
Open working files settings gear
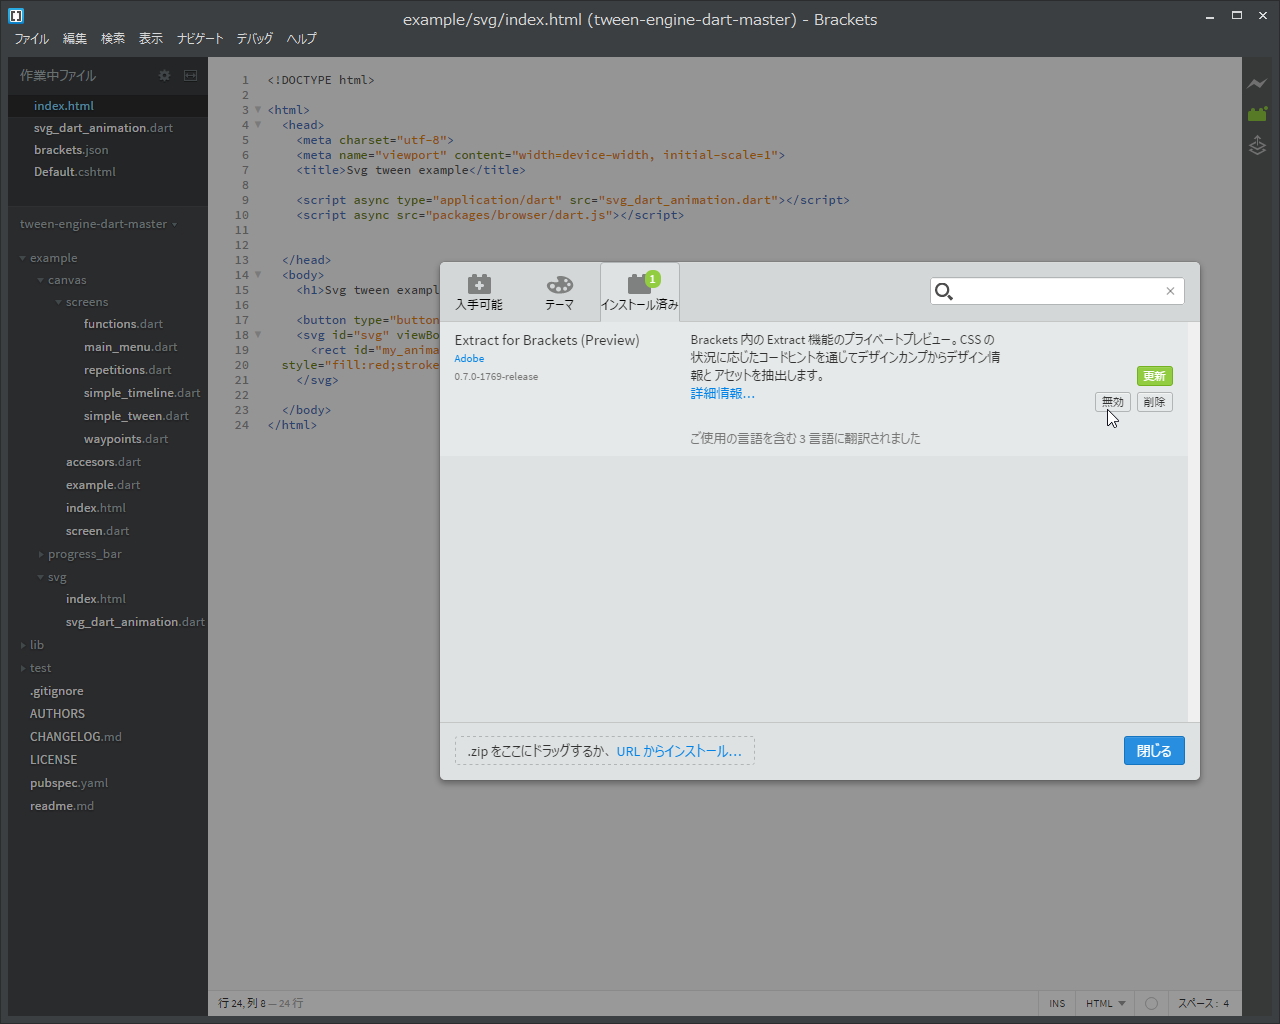pyautogui.click(x=165, y=75)
